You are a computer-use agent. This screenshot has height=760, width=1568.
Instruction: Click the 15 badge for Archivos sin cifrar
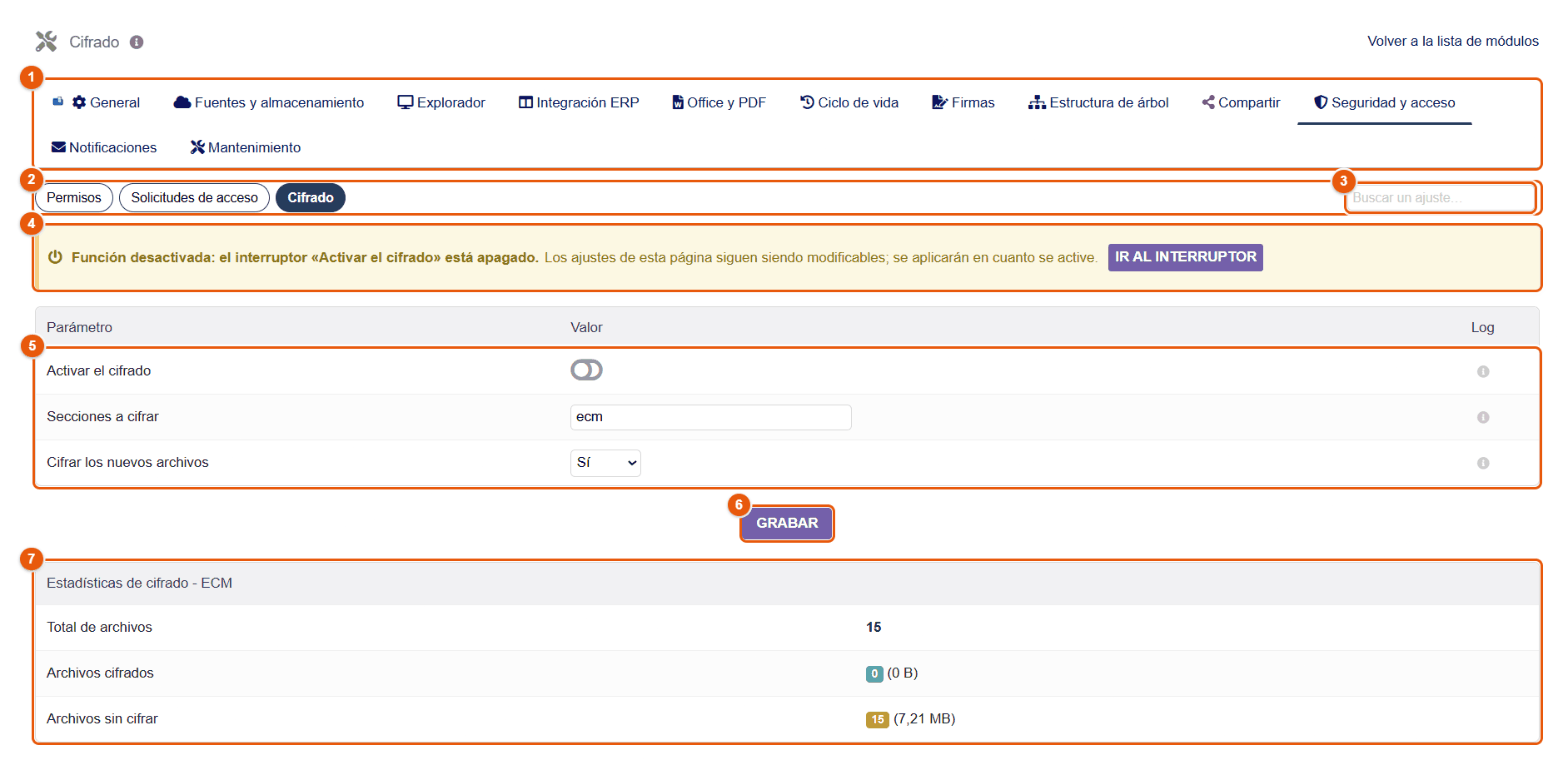(878, 719)
